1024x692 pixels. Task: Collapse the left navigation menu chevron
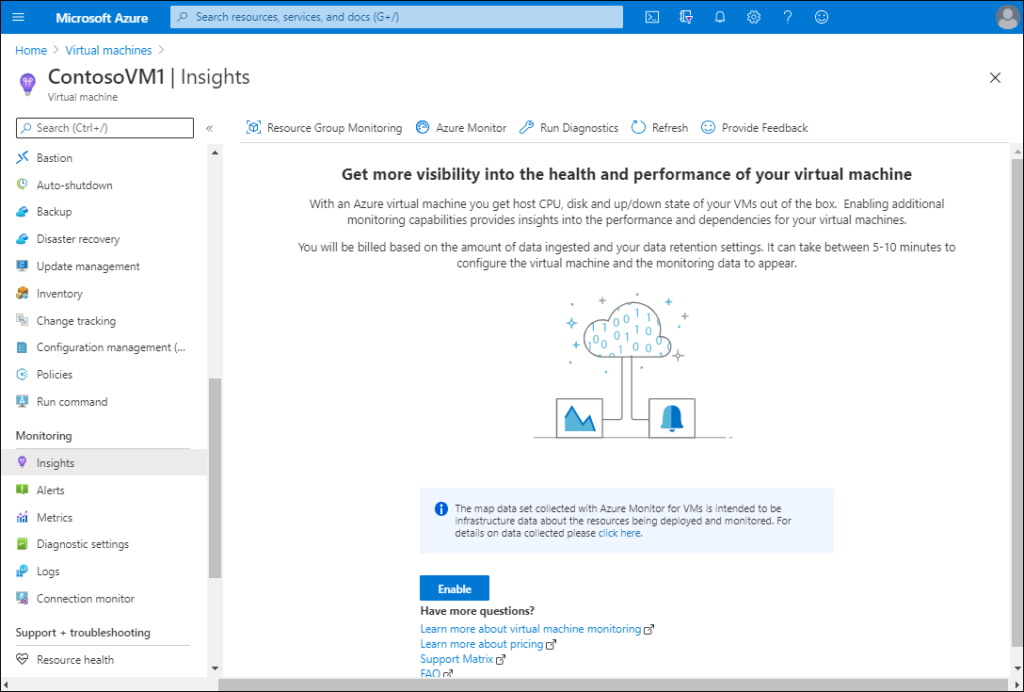click(x=209, y=128)
